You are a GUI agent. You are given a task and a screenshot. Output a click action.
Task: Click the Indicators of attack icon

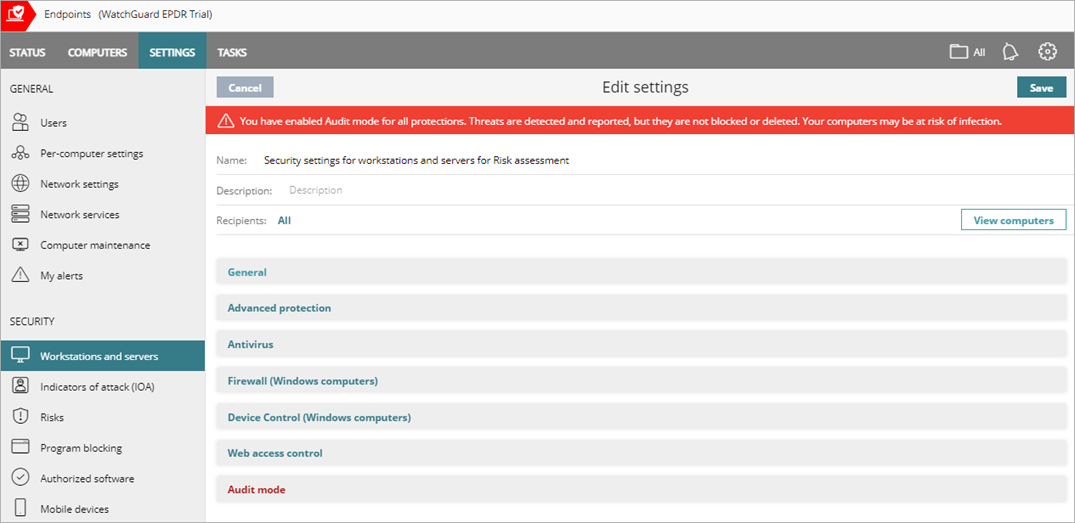pyautogui.click(x=21, y=387)
